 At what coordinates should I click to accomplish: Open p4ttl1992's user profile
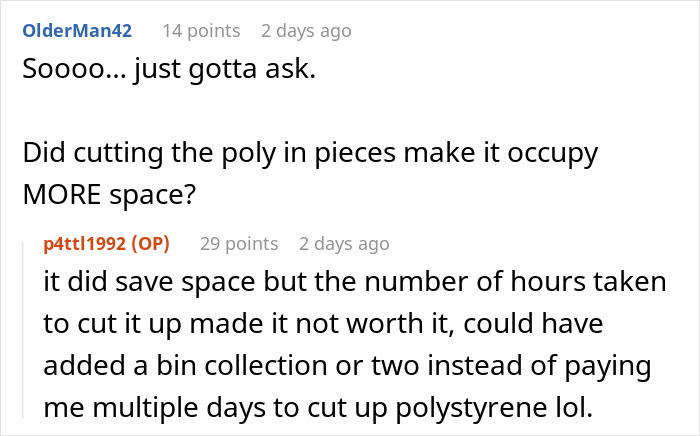85,244
